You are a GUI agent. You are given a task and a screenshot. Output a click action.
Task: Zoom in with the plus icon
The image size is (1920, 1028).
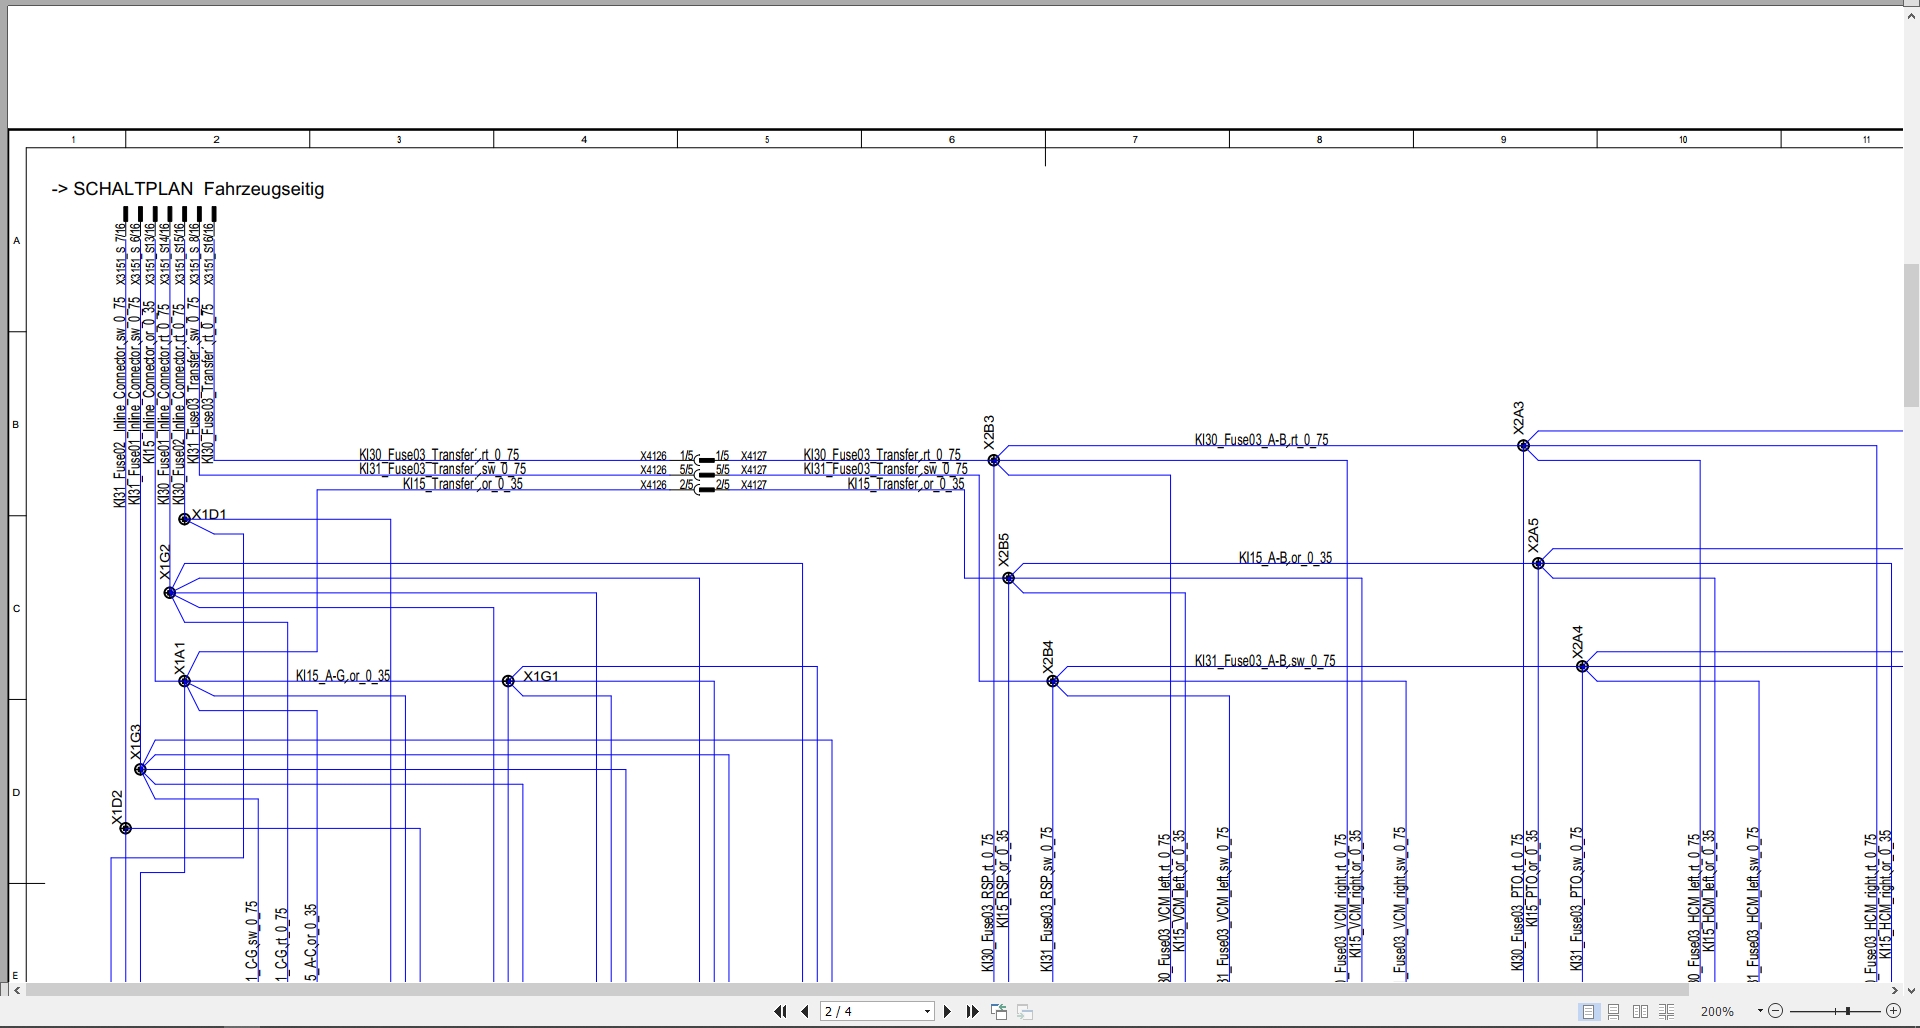1893,1012
